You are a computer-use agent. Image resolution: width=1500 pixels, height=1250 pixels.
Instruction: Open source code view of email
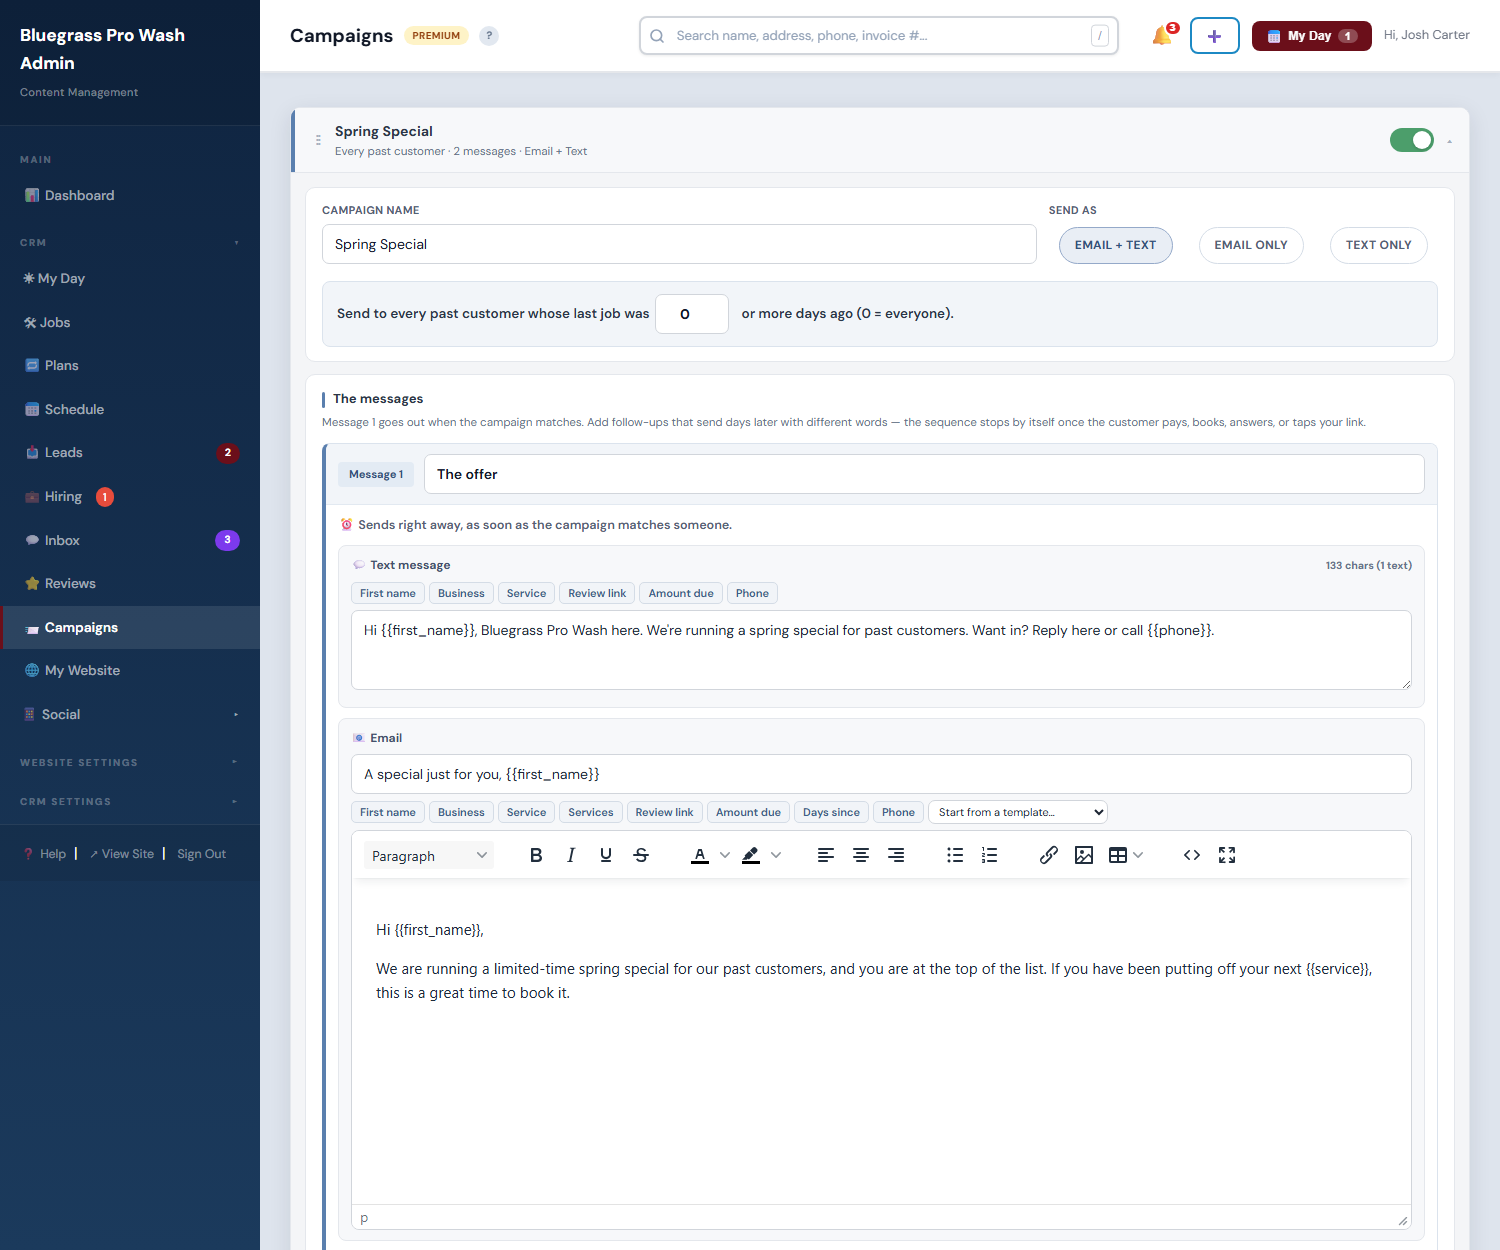1192,855
